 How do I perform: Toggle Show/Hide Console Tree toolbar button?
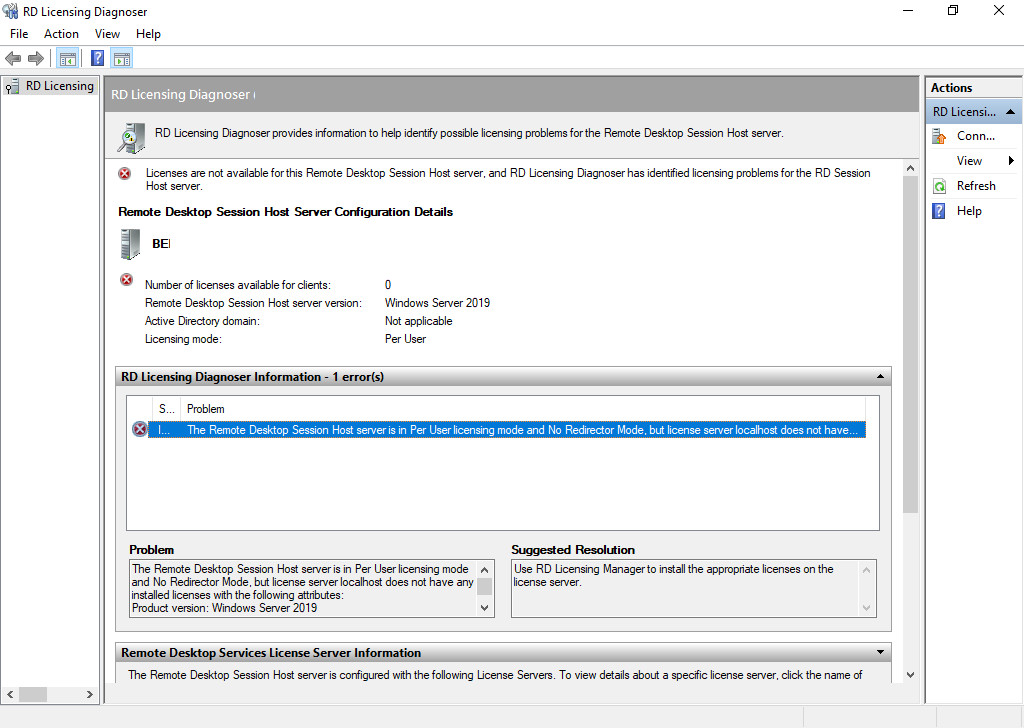coord(67,59)
